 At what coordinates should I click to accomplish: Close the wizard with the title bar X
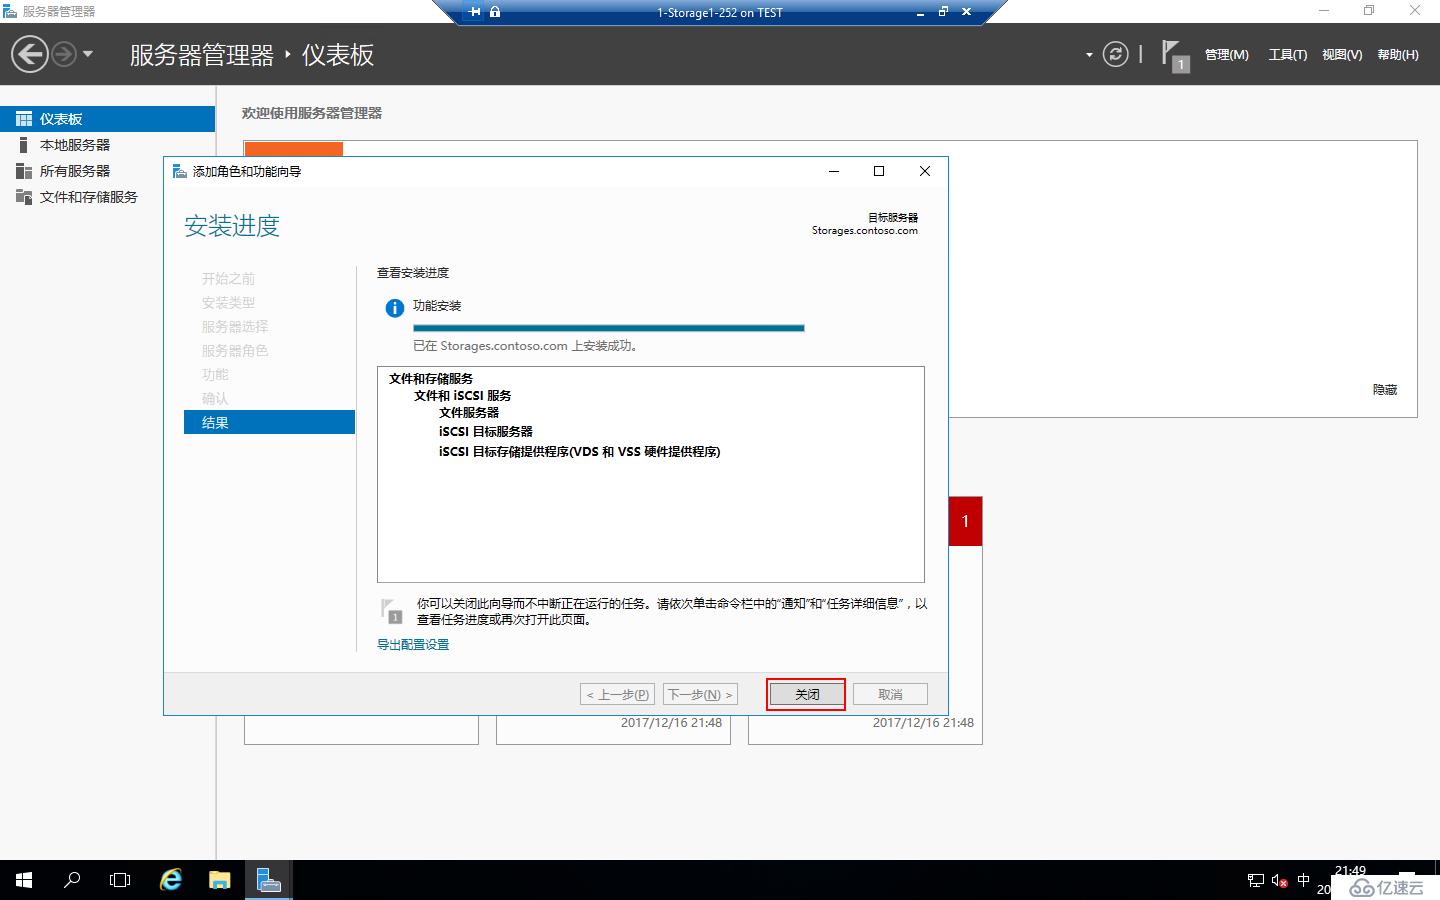point(925,171)
